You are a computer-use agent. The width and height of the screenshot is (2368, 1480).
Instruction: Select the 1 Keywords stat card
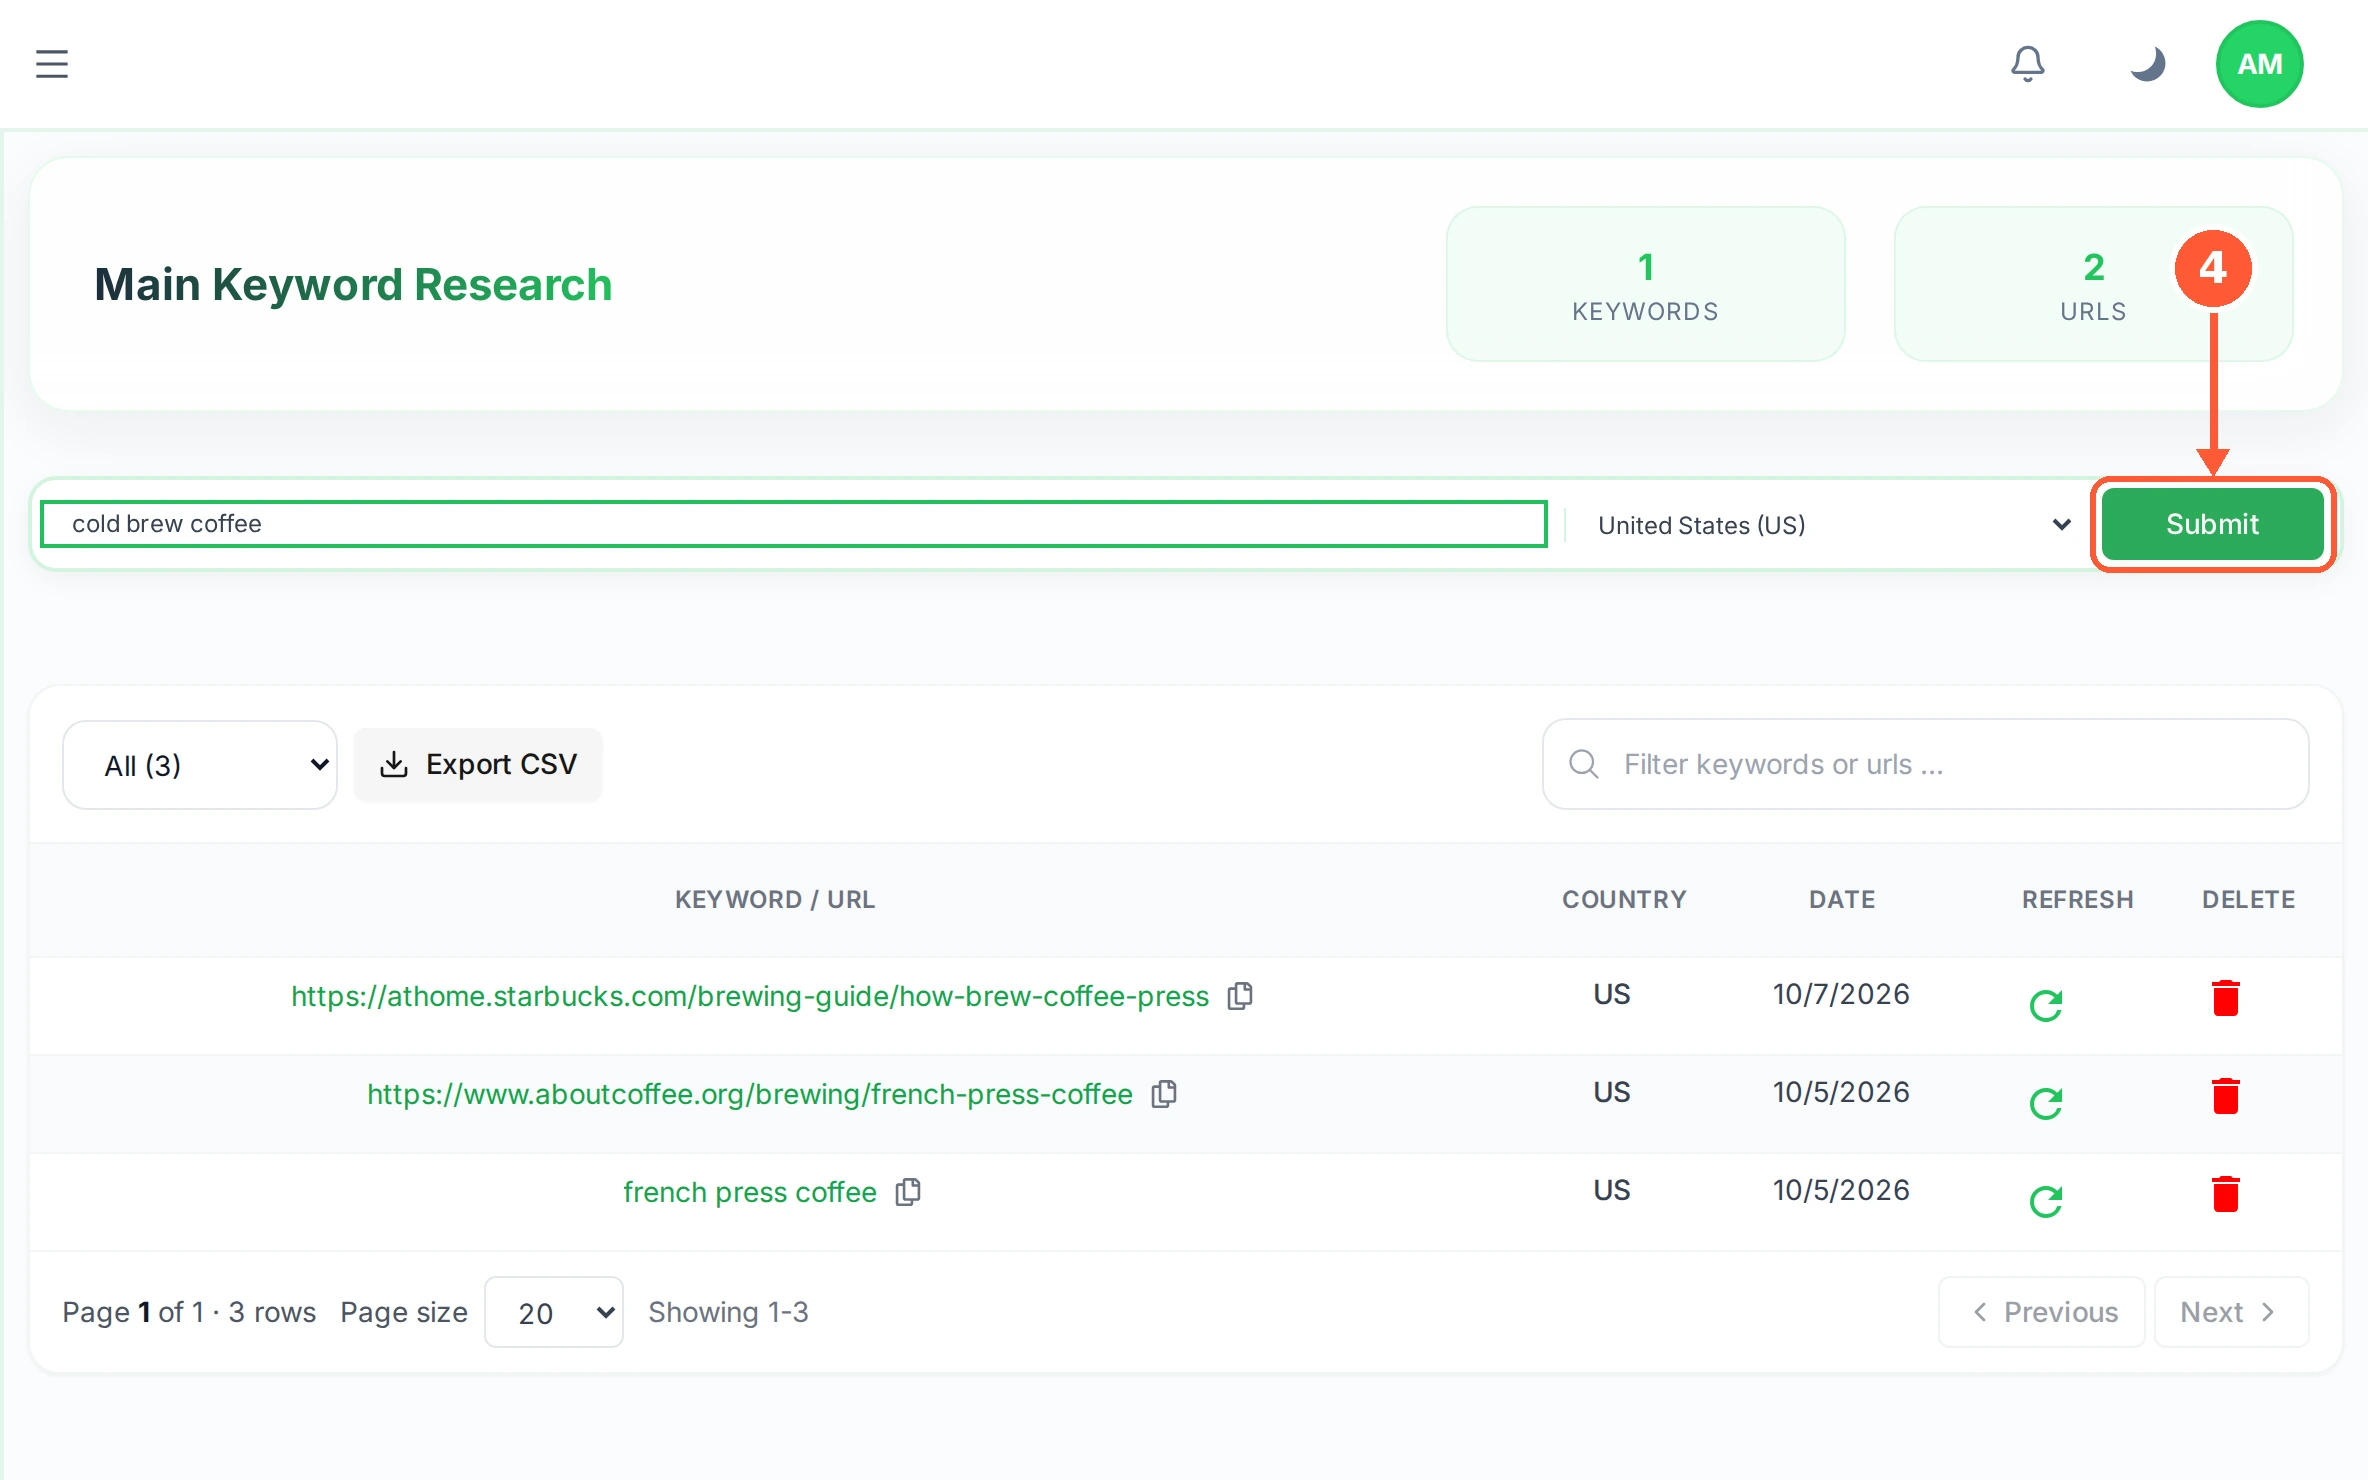click(1645, 284)
